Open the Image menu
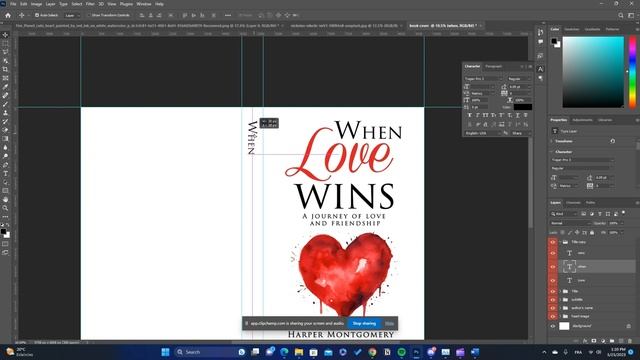Image resolution: width=640 pixels, height=360 pixels. click(36, 4)
